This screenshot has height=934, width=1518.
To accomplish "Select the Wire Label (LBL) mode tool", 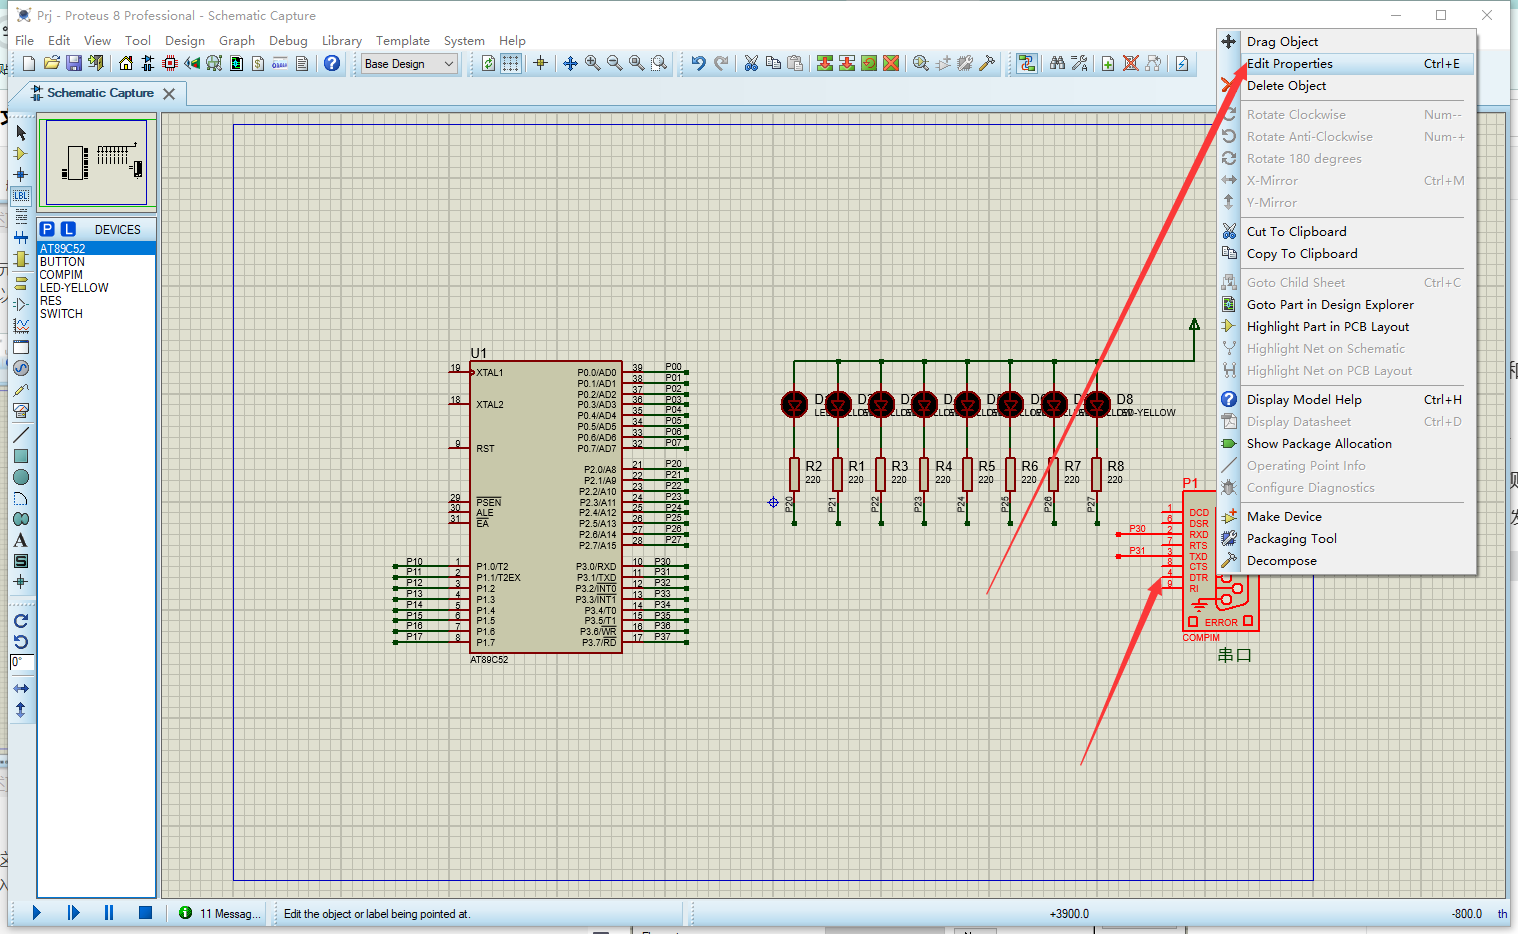I will (x=21, y=195).
